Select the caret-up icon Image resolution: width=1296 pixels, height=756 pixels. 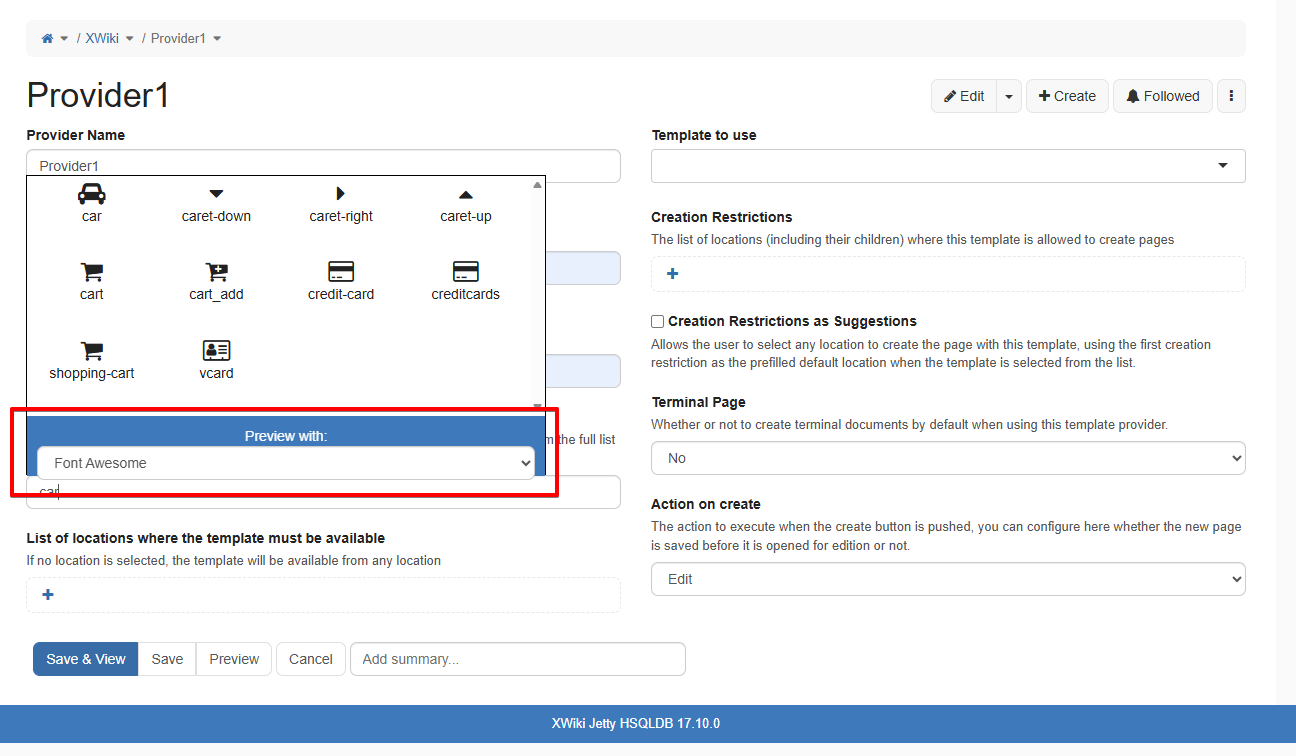click(x=465, y=195)
